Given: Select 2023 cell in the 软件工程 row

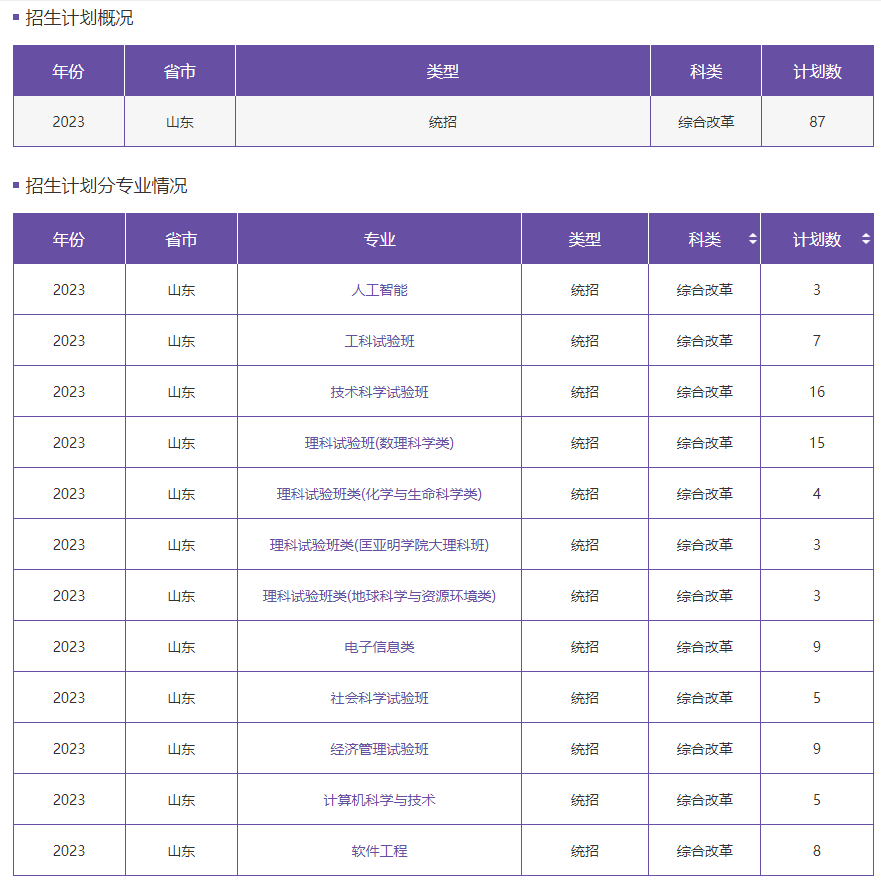Looking at the screenshot, I should point(69,851).
